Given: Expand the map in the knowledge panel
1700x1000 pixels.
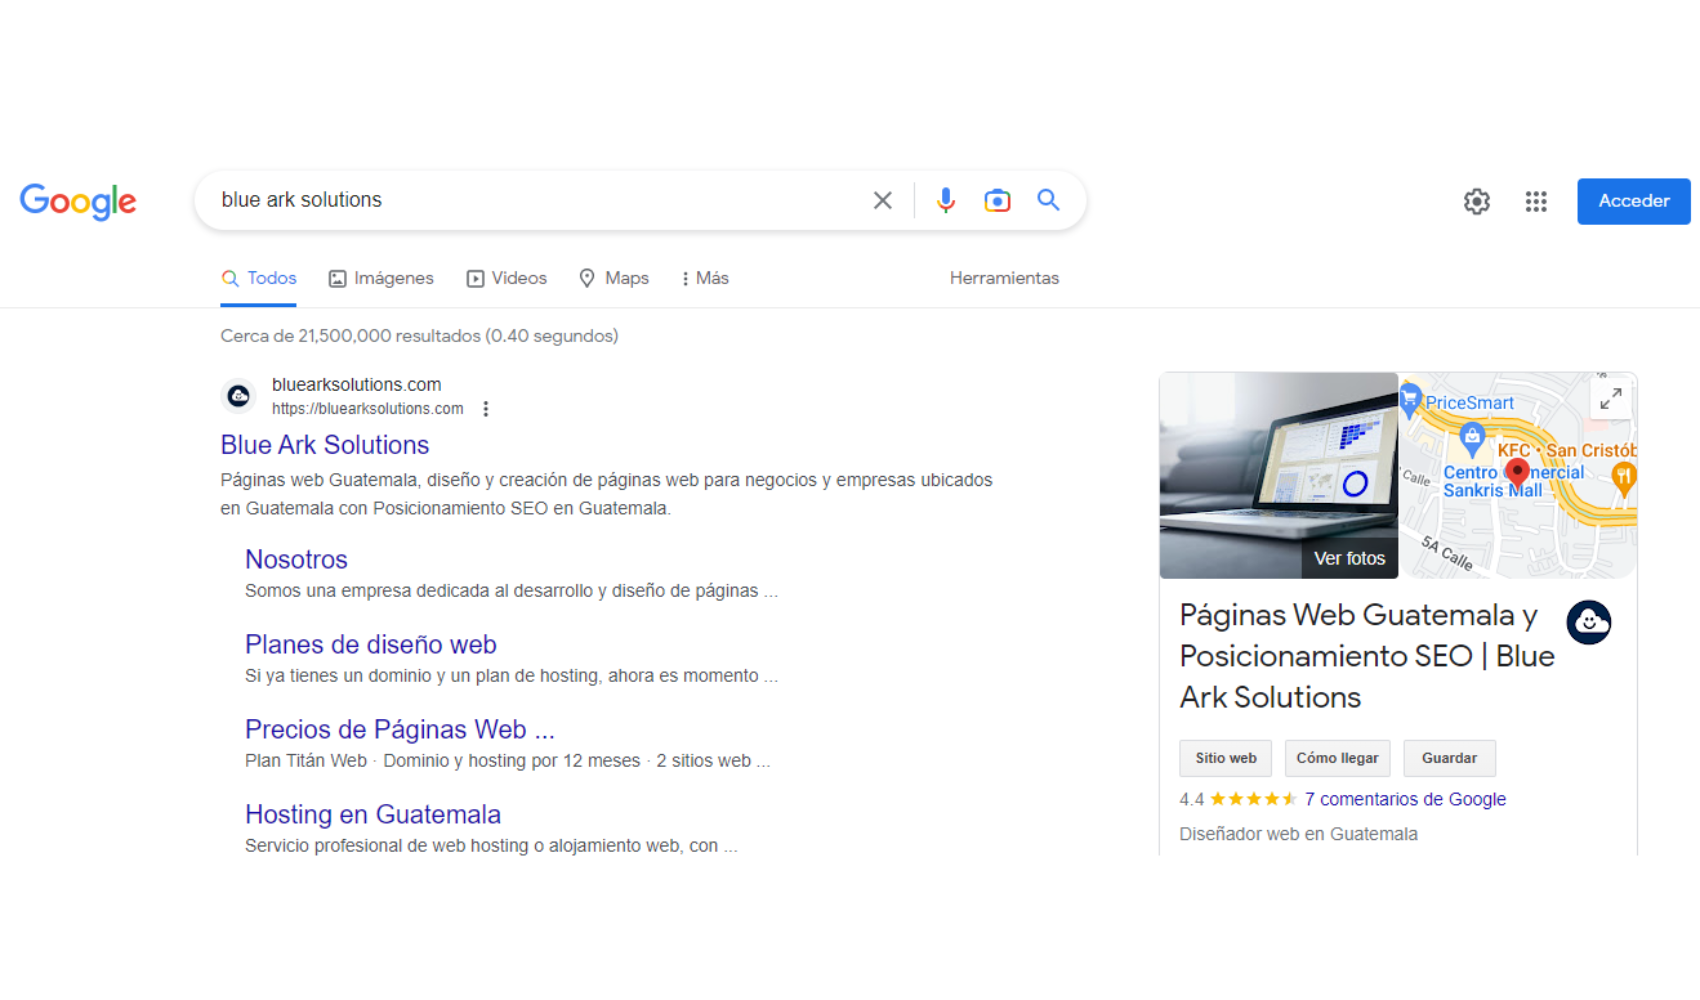Looking at the screenshot, I should tap(1610, 399).
